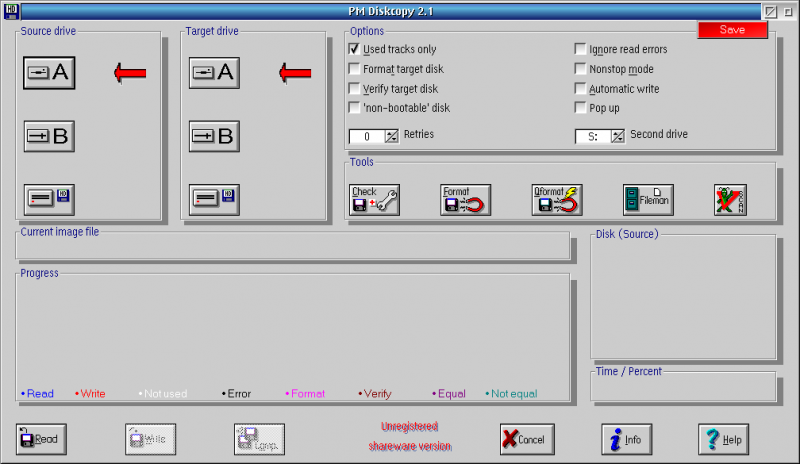The height and width of the screenshot is (464, 800).
Task: Click the Write disk button
Action: [151, 439]
